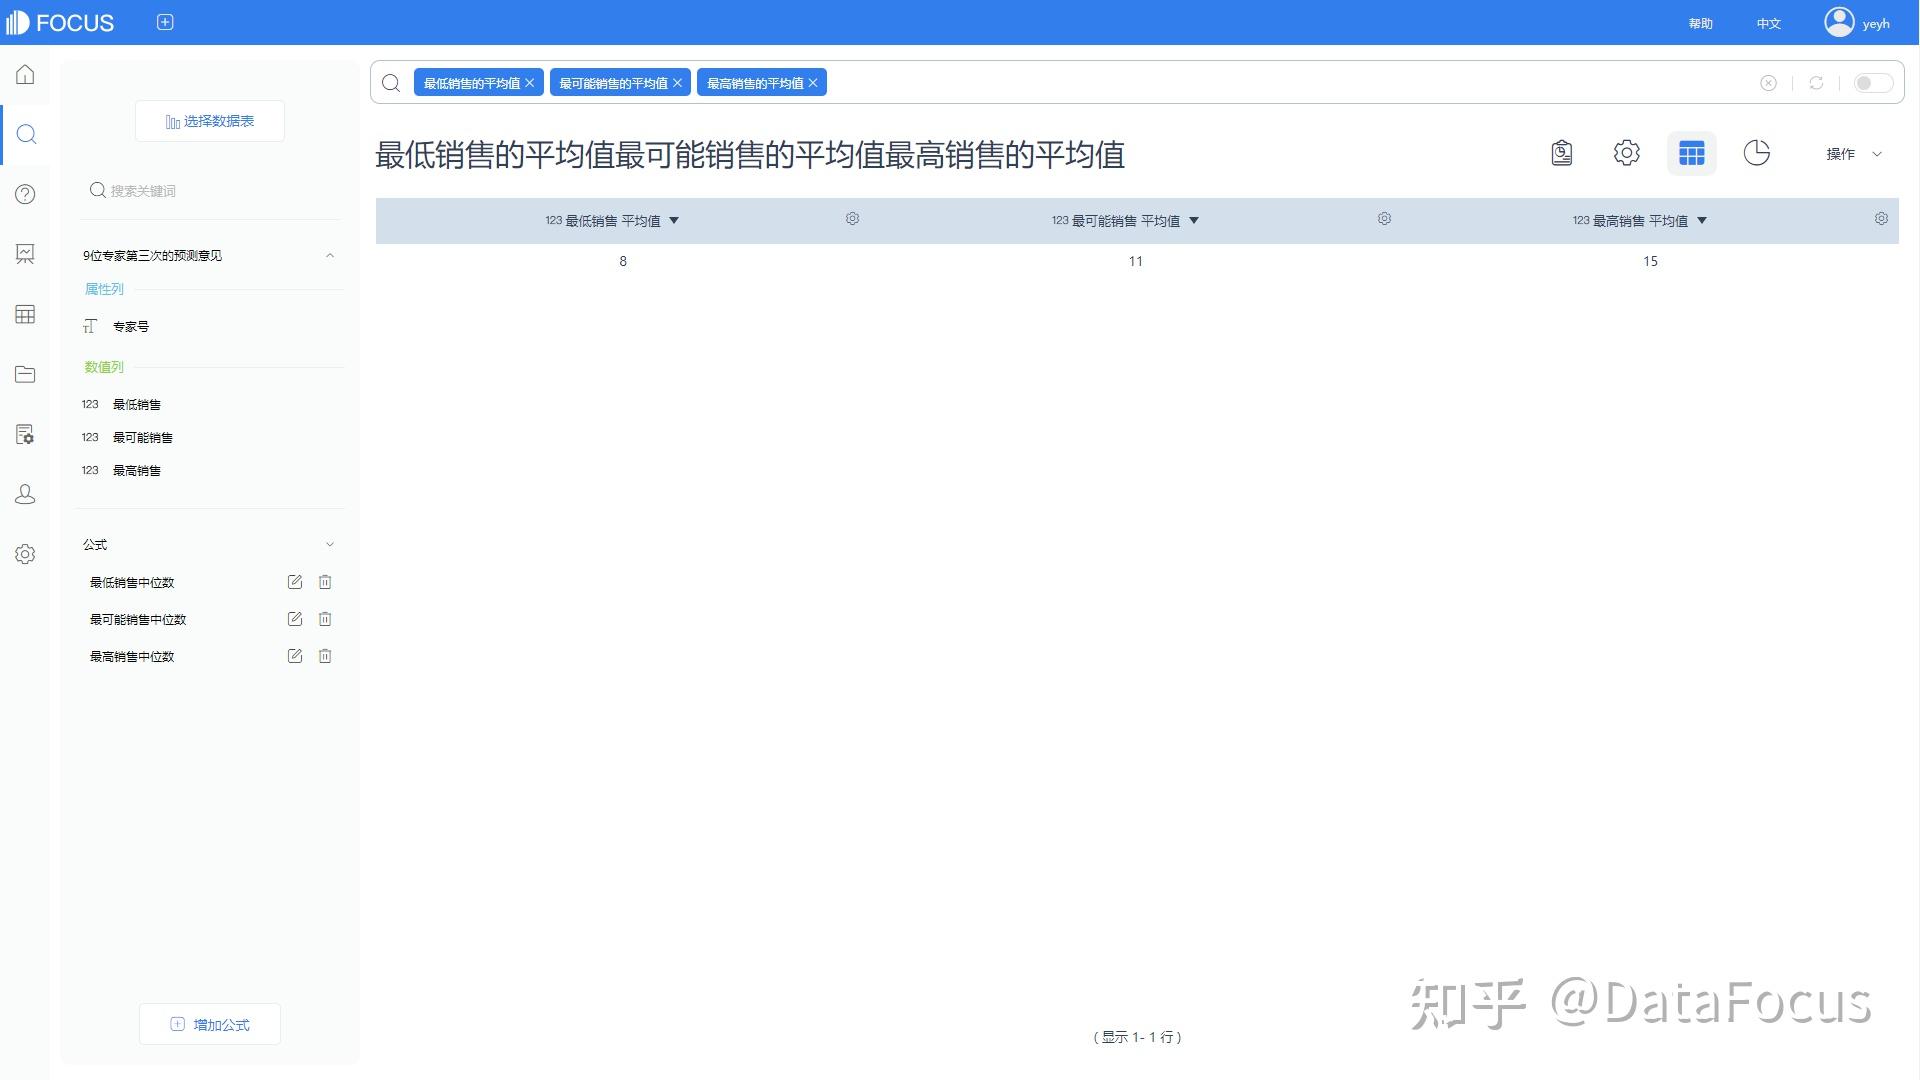Delete the 最高销售中位数 formula
The image size is (1920, 1080).
point(325,656)
